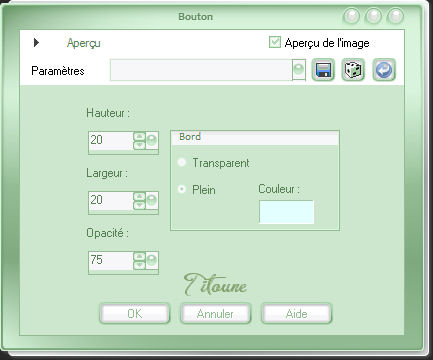The height and width of the screenshot is (360, 433).
Task: Select the Transparent border option
Action: click(x=182, y=163)
